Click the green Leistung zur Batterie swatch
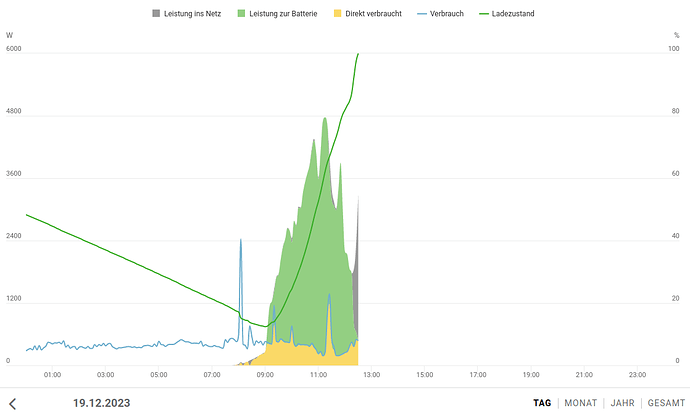The width and height of the screenshot is (690, 413). point(241,13)
